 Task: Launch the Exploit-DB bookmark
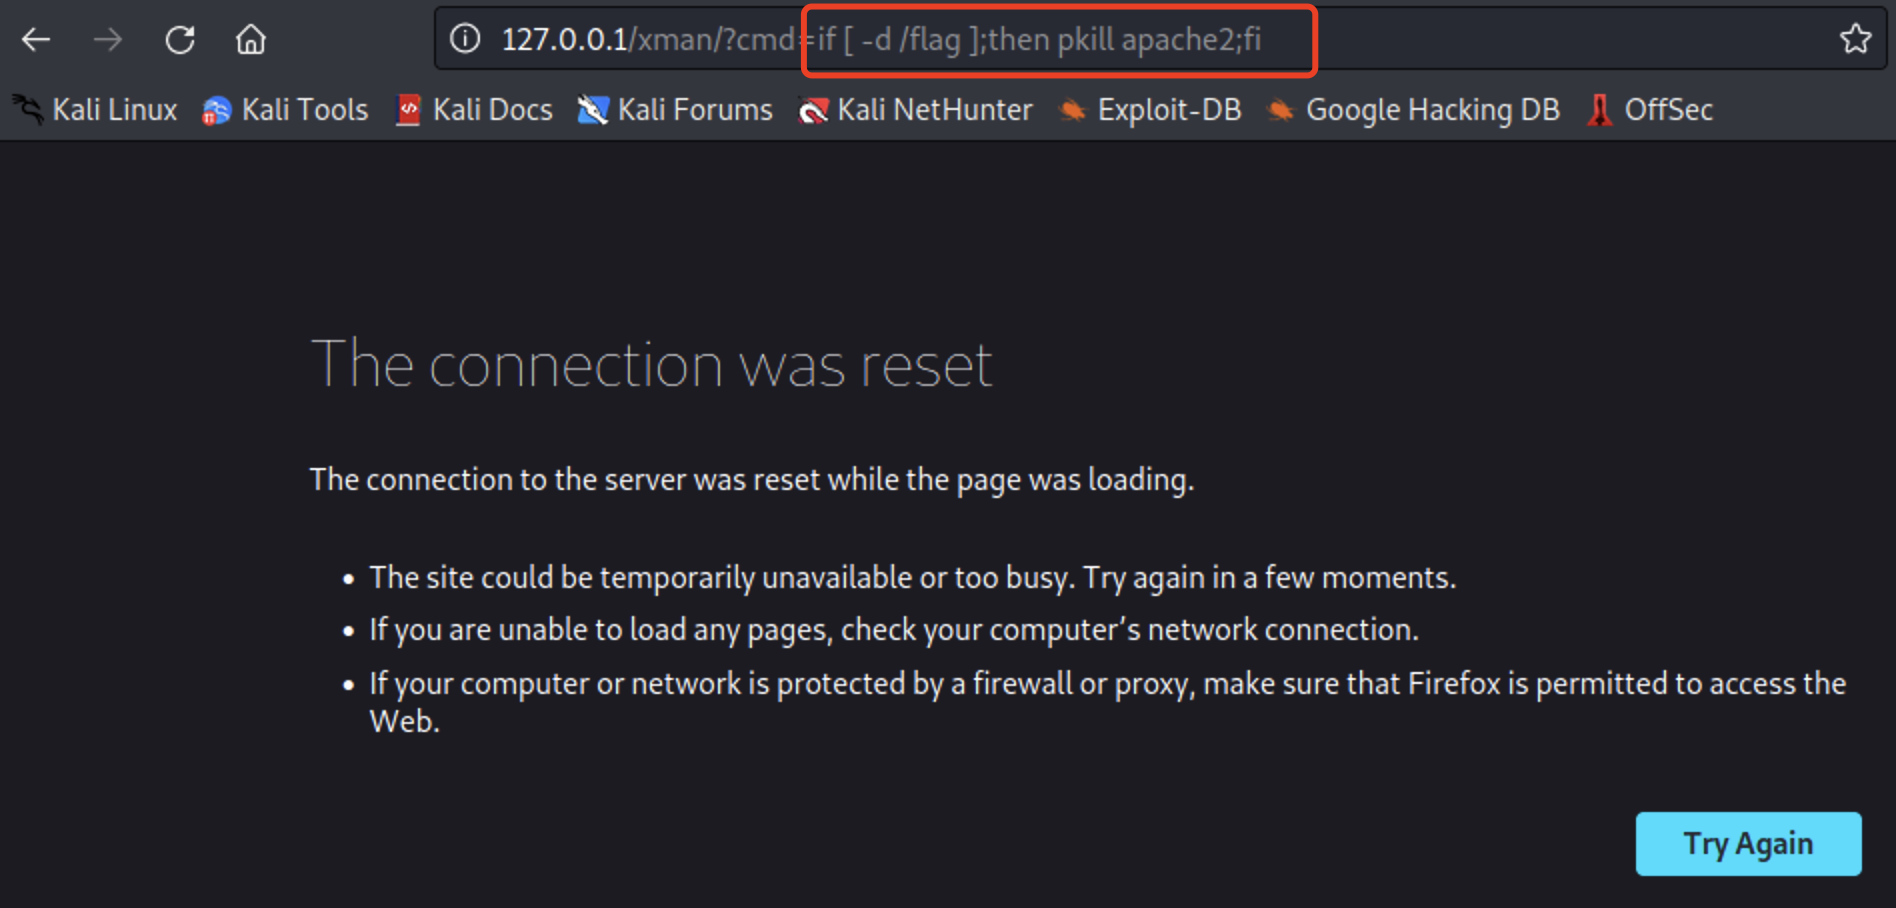click(x=1151, y=110)
